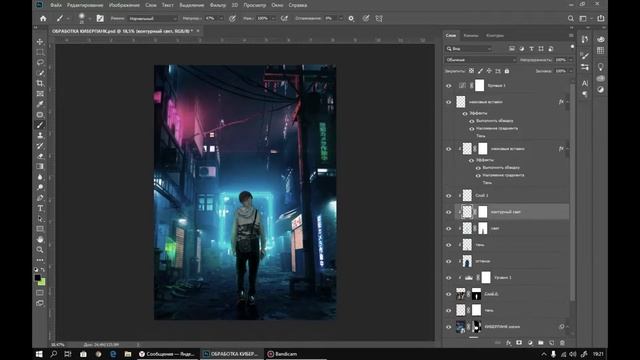The height and width of the screenshot is (360, 640).
Task: Select the Eyedropper tool
Action: click(x=40, y=104)
